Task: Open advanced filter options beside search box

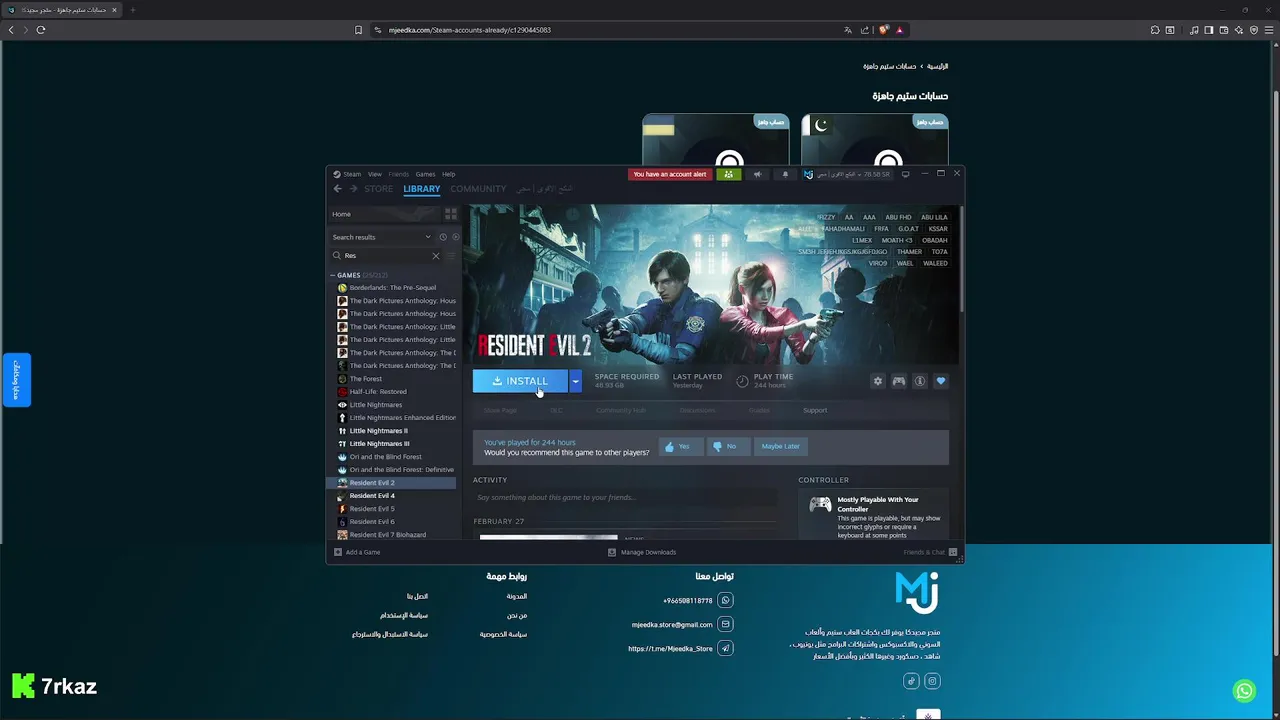Action: 451,256
